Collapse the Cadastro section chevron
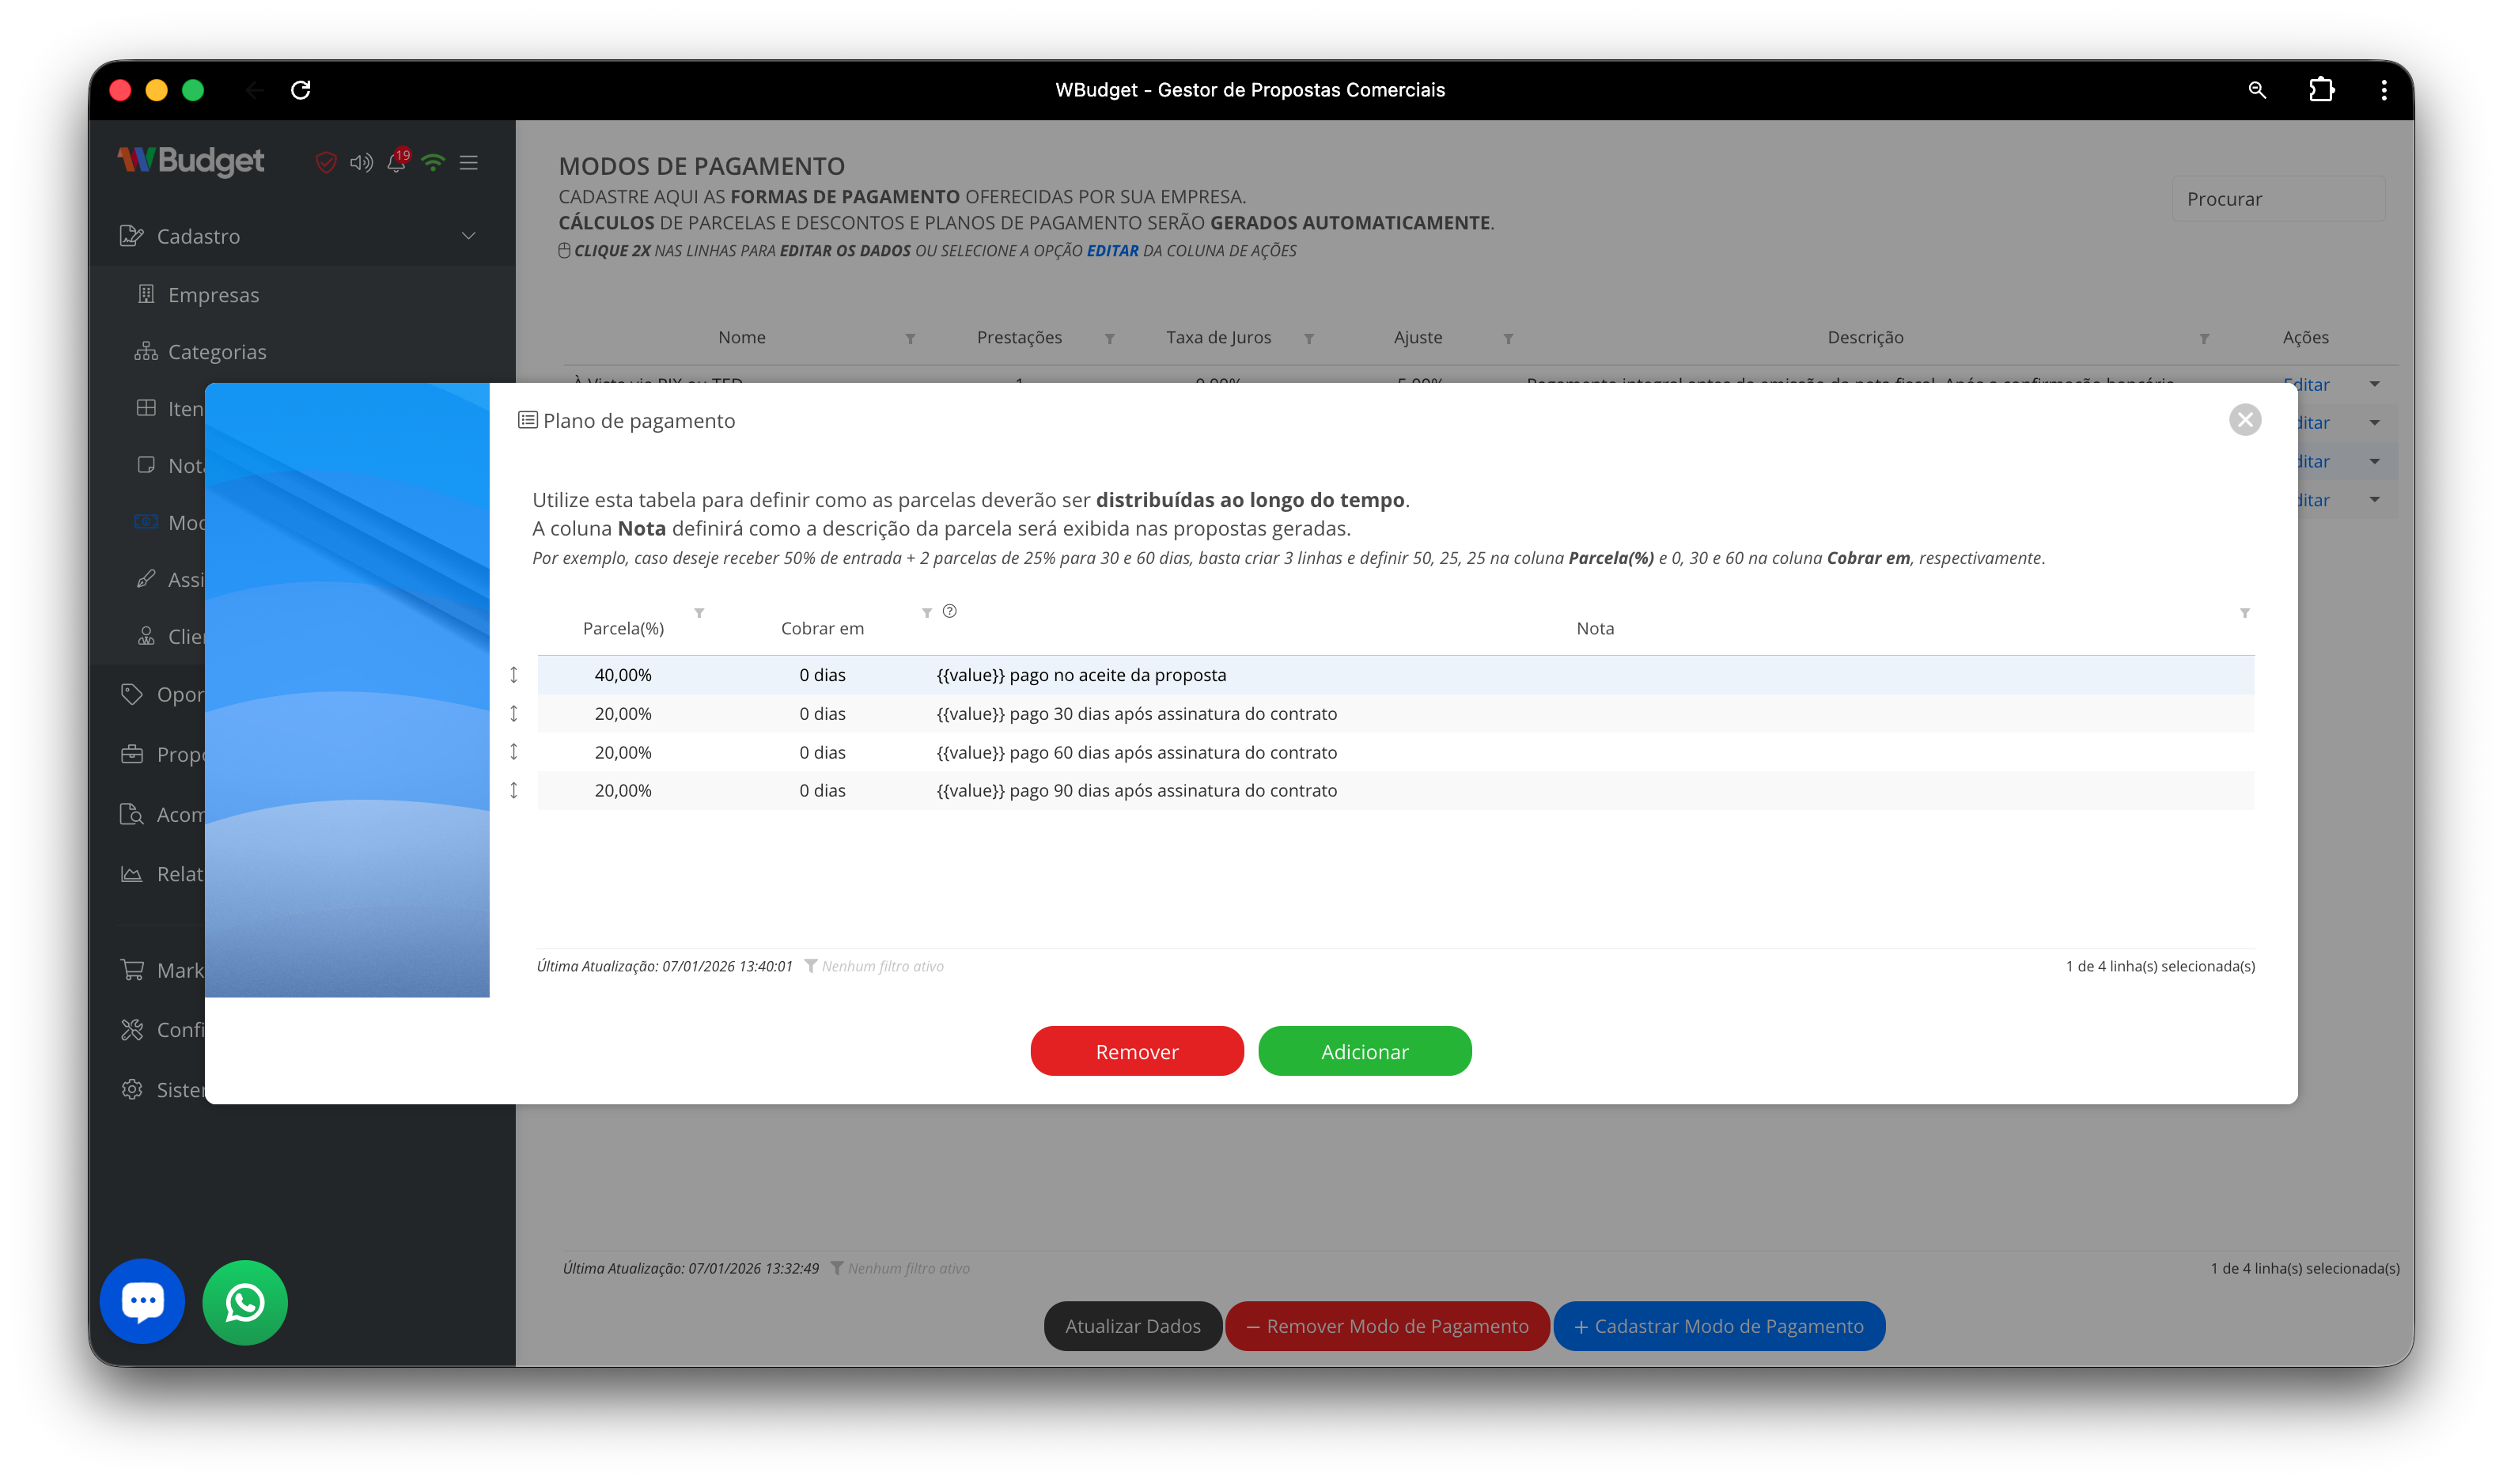The width and height of the screenshot is (2503, 1484). pyautogui.click(x=468, y=236)
